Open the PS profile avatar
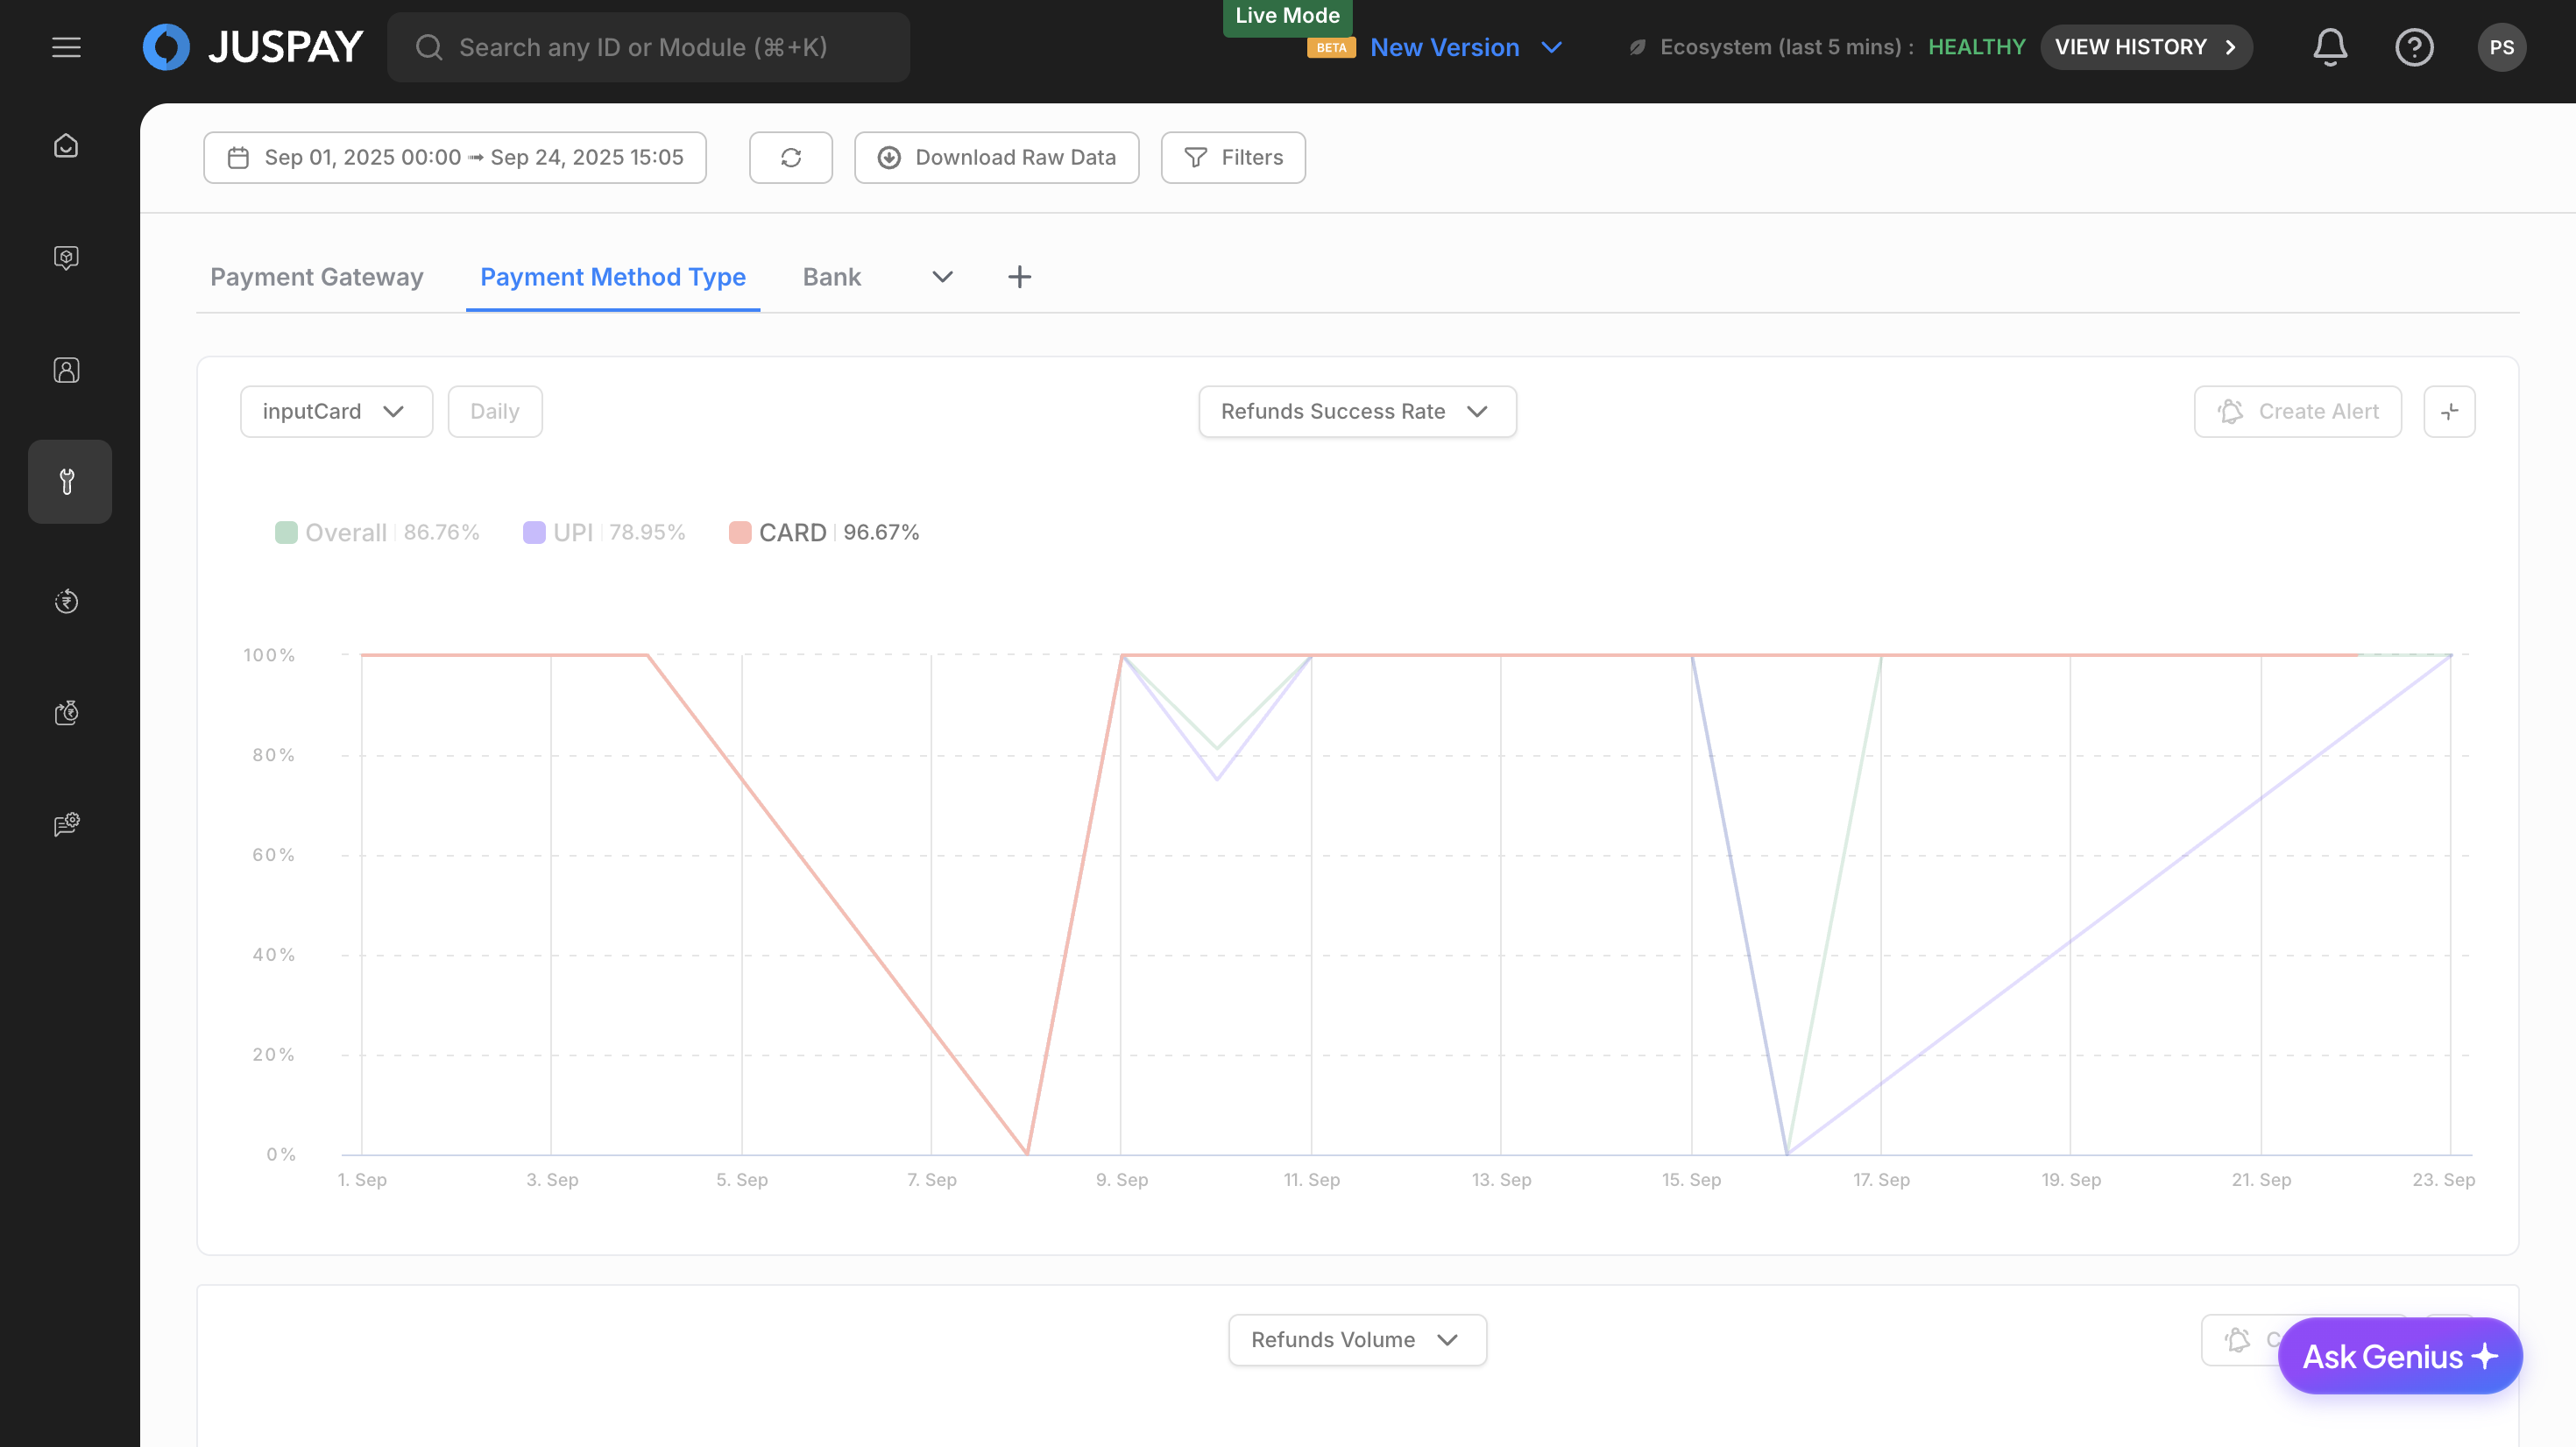 pyautogui.click(x=2501, y=47)
